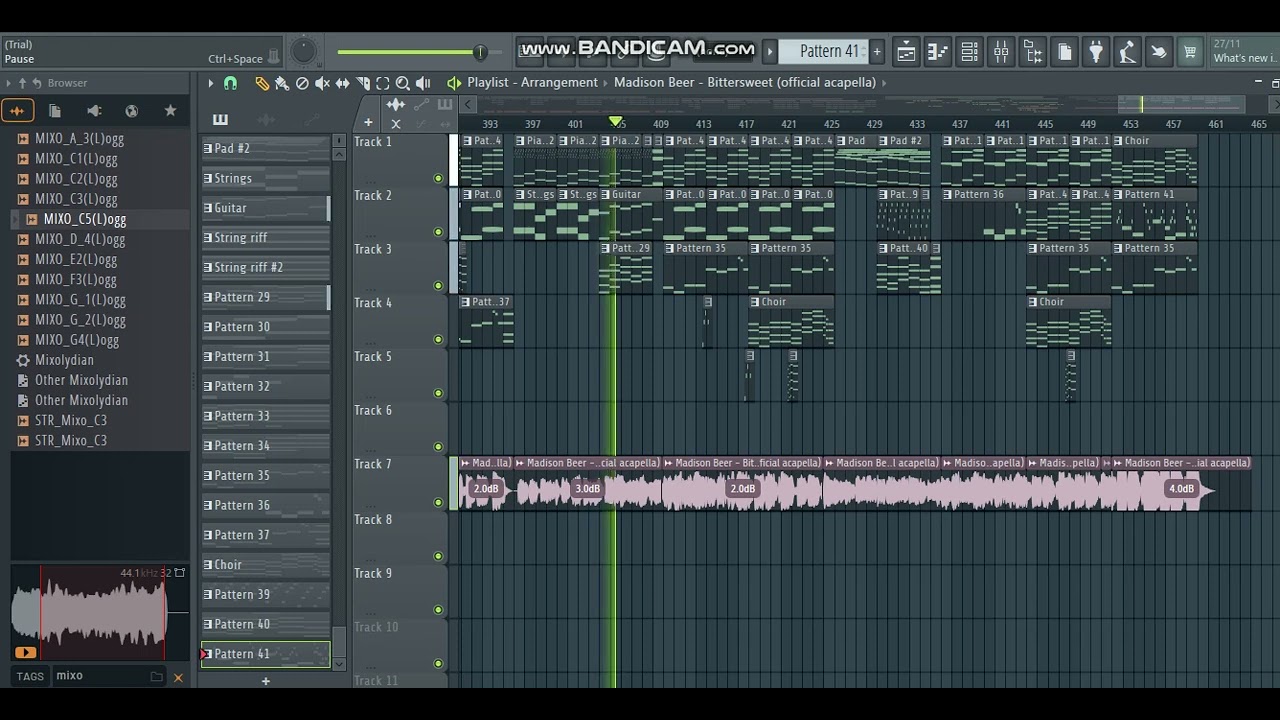Screen dimensions: 1280x720
Task: Open the project picker browser icon
Action: (x=1033, y=51)
